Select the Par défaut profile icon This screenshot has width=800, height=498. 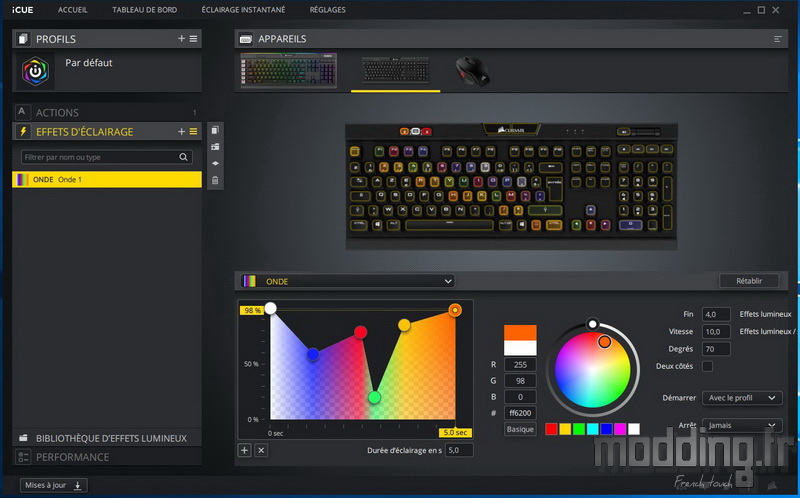point(35,71)
